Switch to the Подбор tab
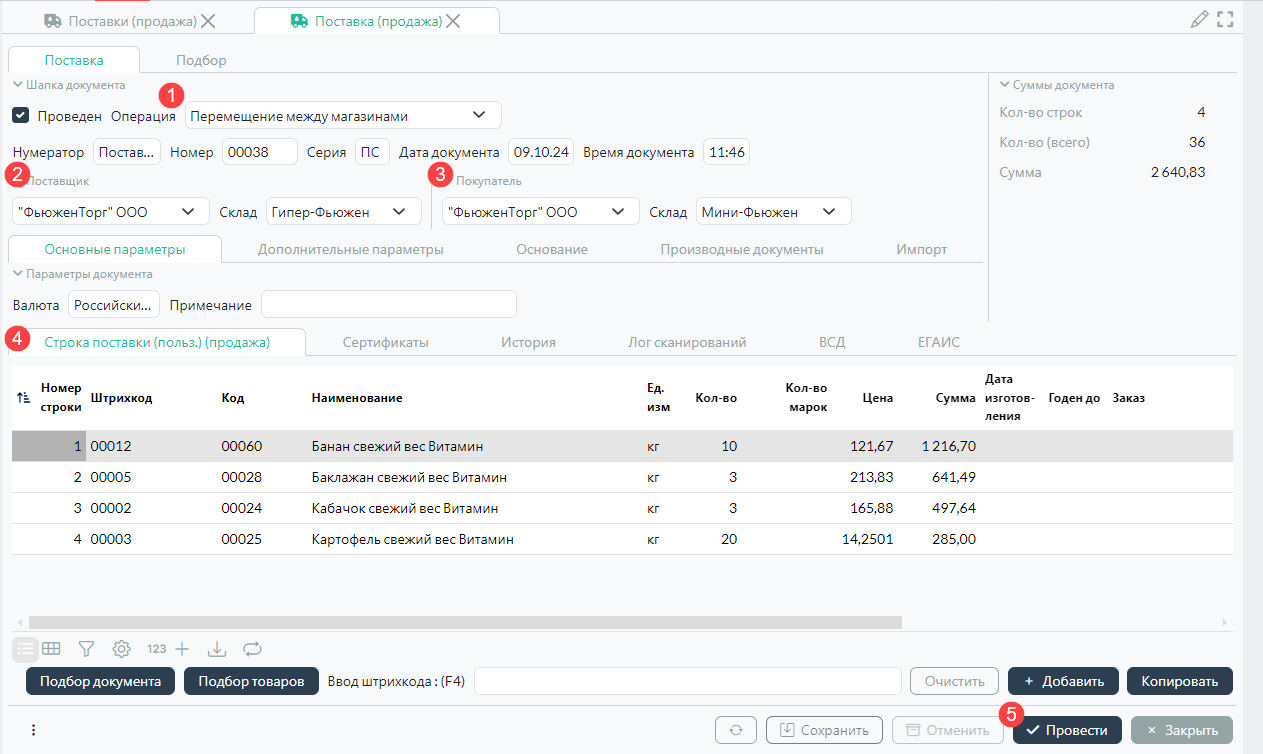The width and height of the screenshot is (1263, 754). click(x=201, y=60)
